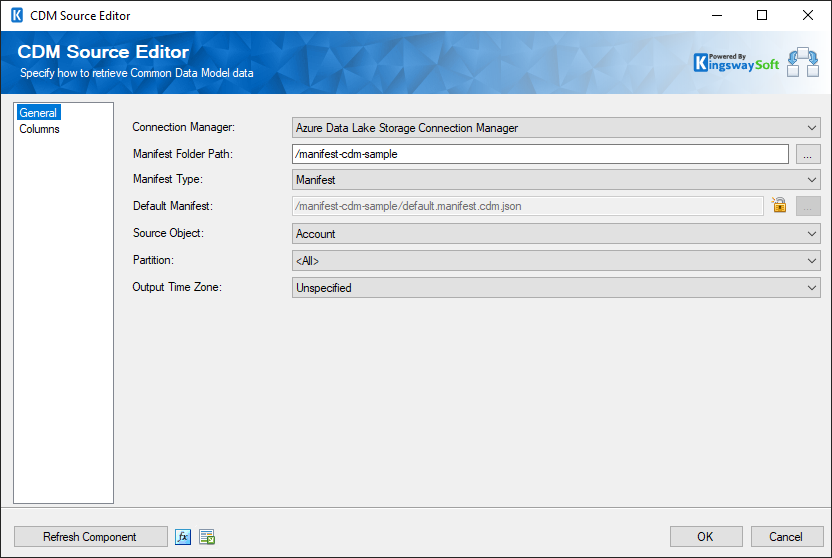Click the CDM component icon in the banner
832x558 pixels.
click(x=803, y=62)
